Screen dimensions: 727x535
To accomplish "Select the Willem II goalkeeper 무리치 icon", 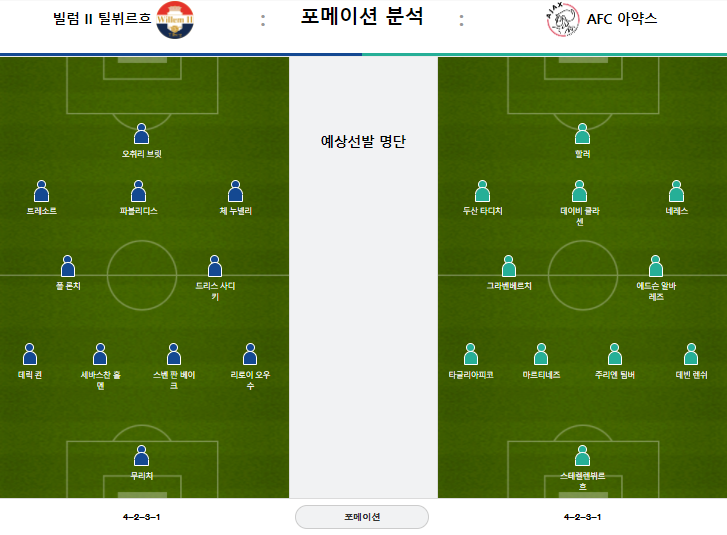I will (141, 455).
